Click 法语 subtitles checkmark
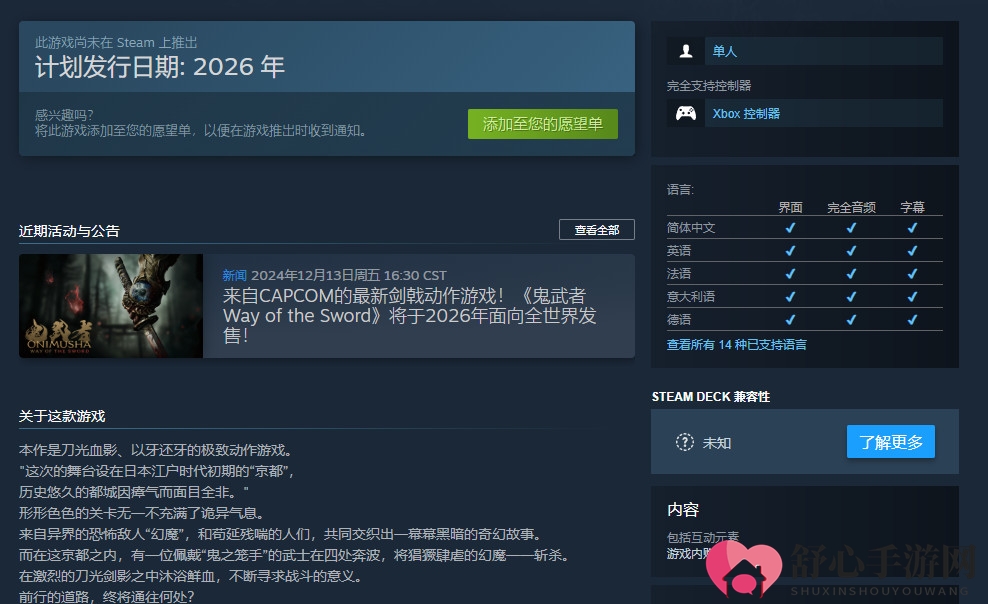The width and height of the screenshot is (988, 604). click(912, 274)
